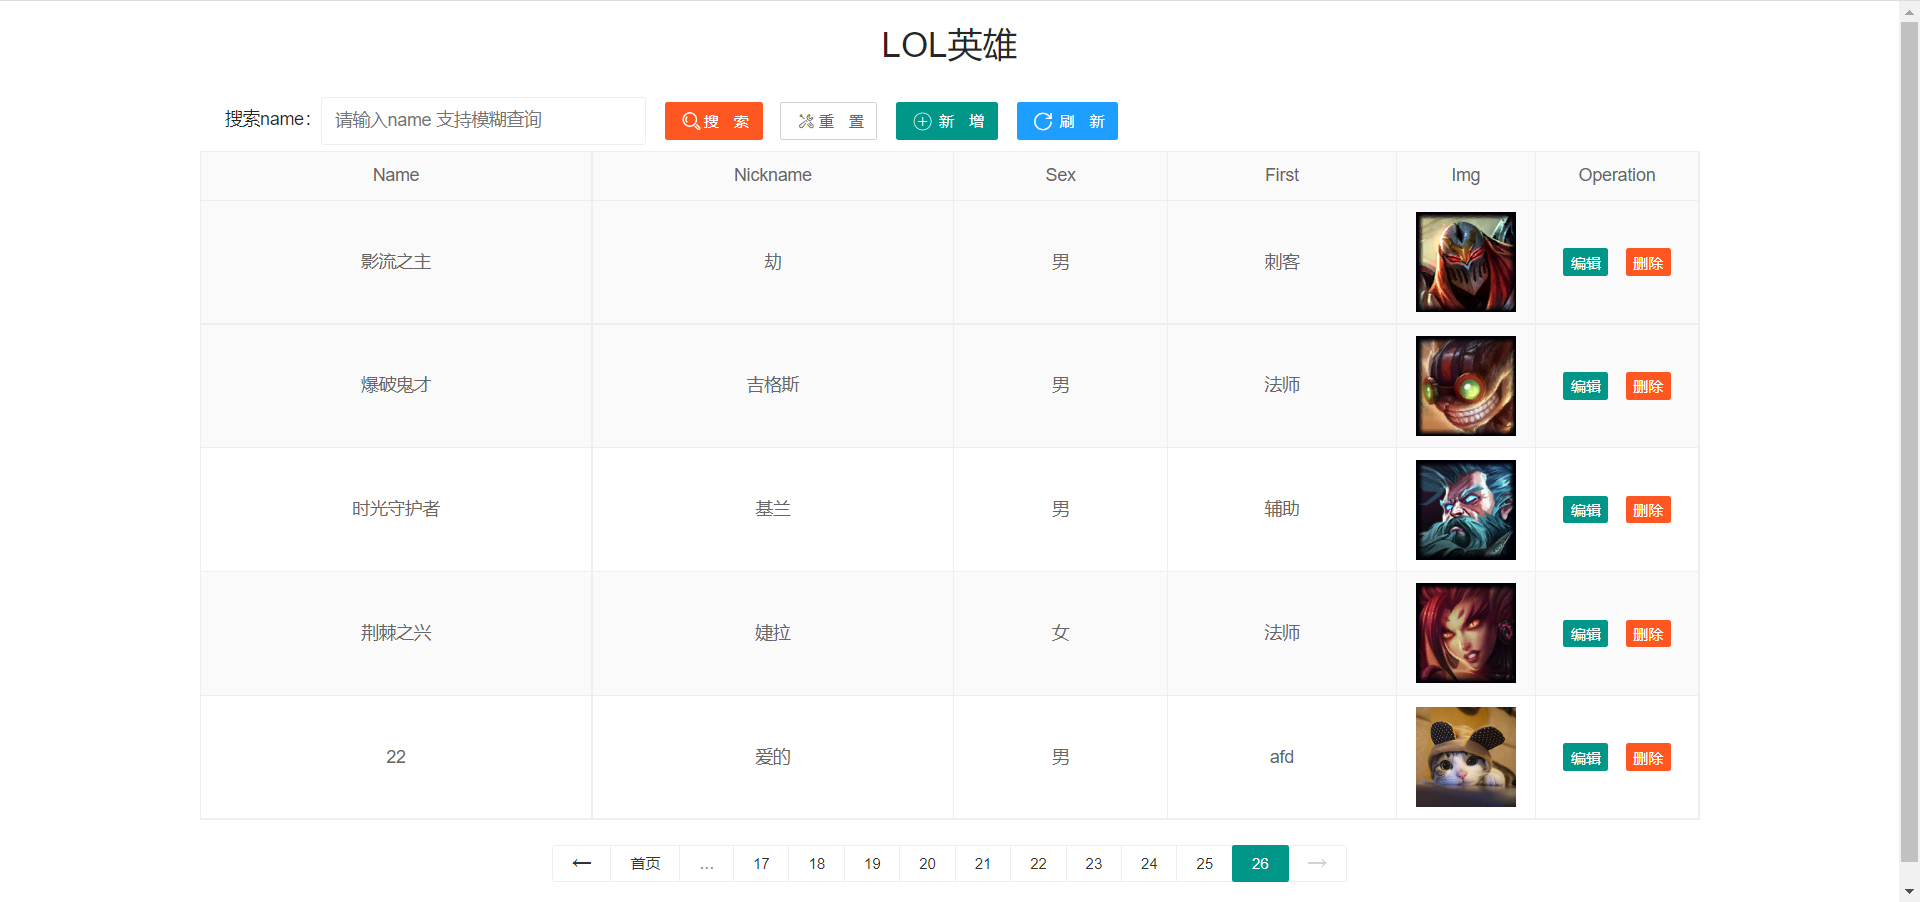Select the nickname cell 爱的
Viewport: 1920px width, 902px height.
(x=773, y=757)
